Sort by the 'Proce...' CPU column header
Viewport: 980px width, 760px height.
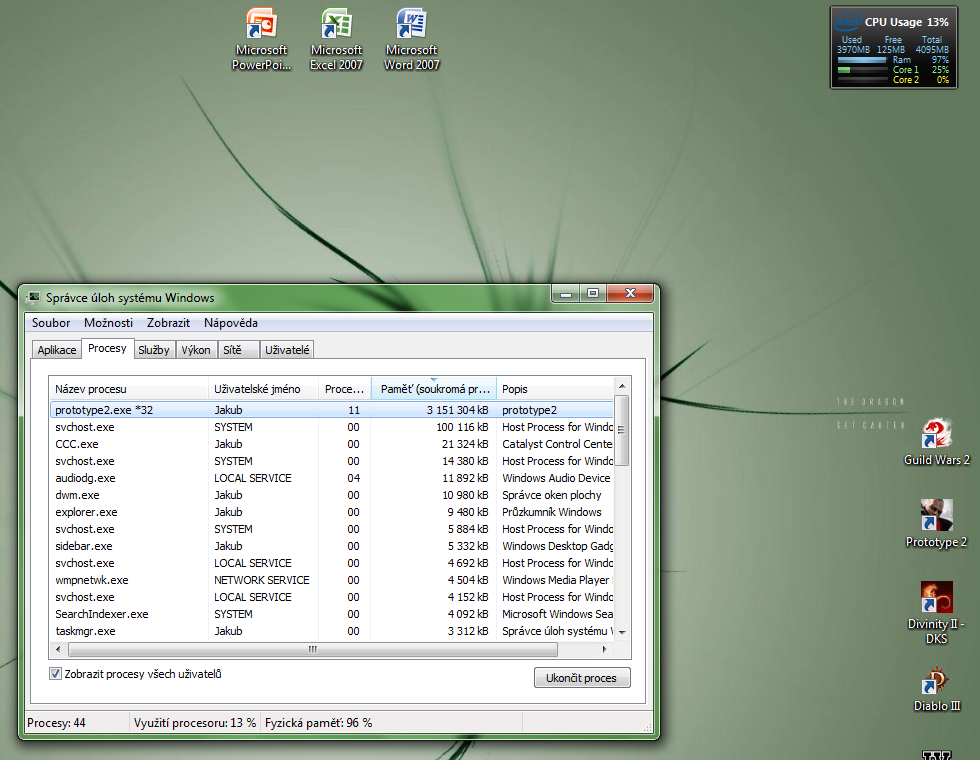pos(344,389)
